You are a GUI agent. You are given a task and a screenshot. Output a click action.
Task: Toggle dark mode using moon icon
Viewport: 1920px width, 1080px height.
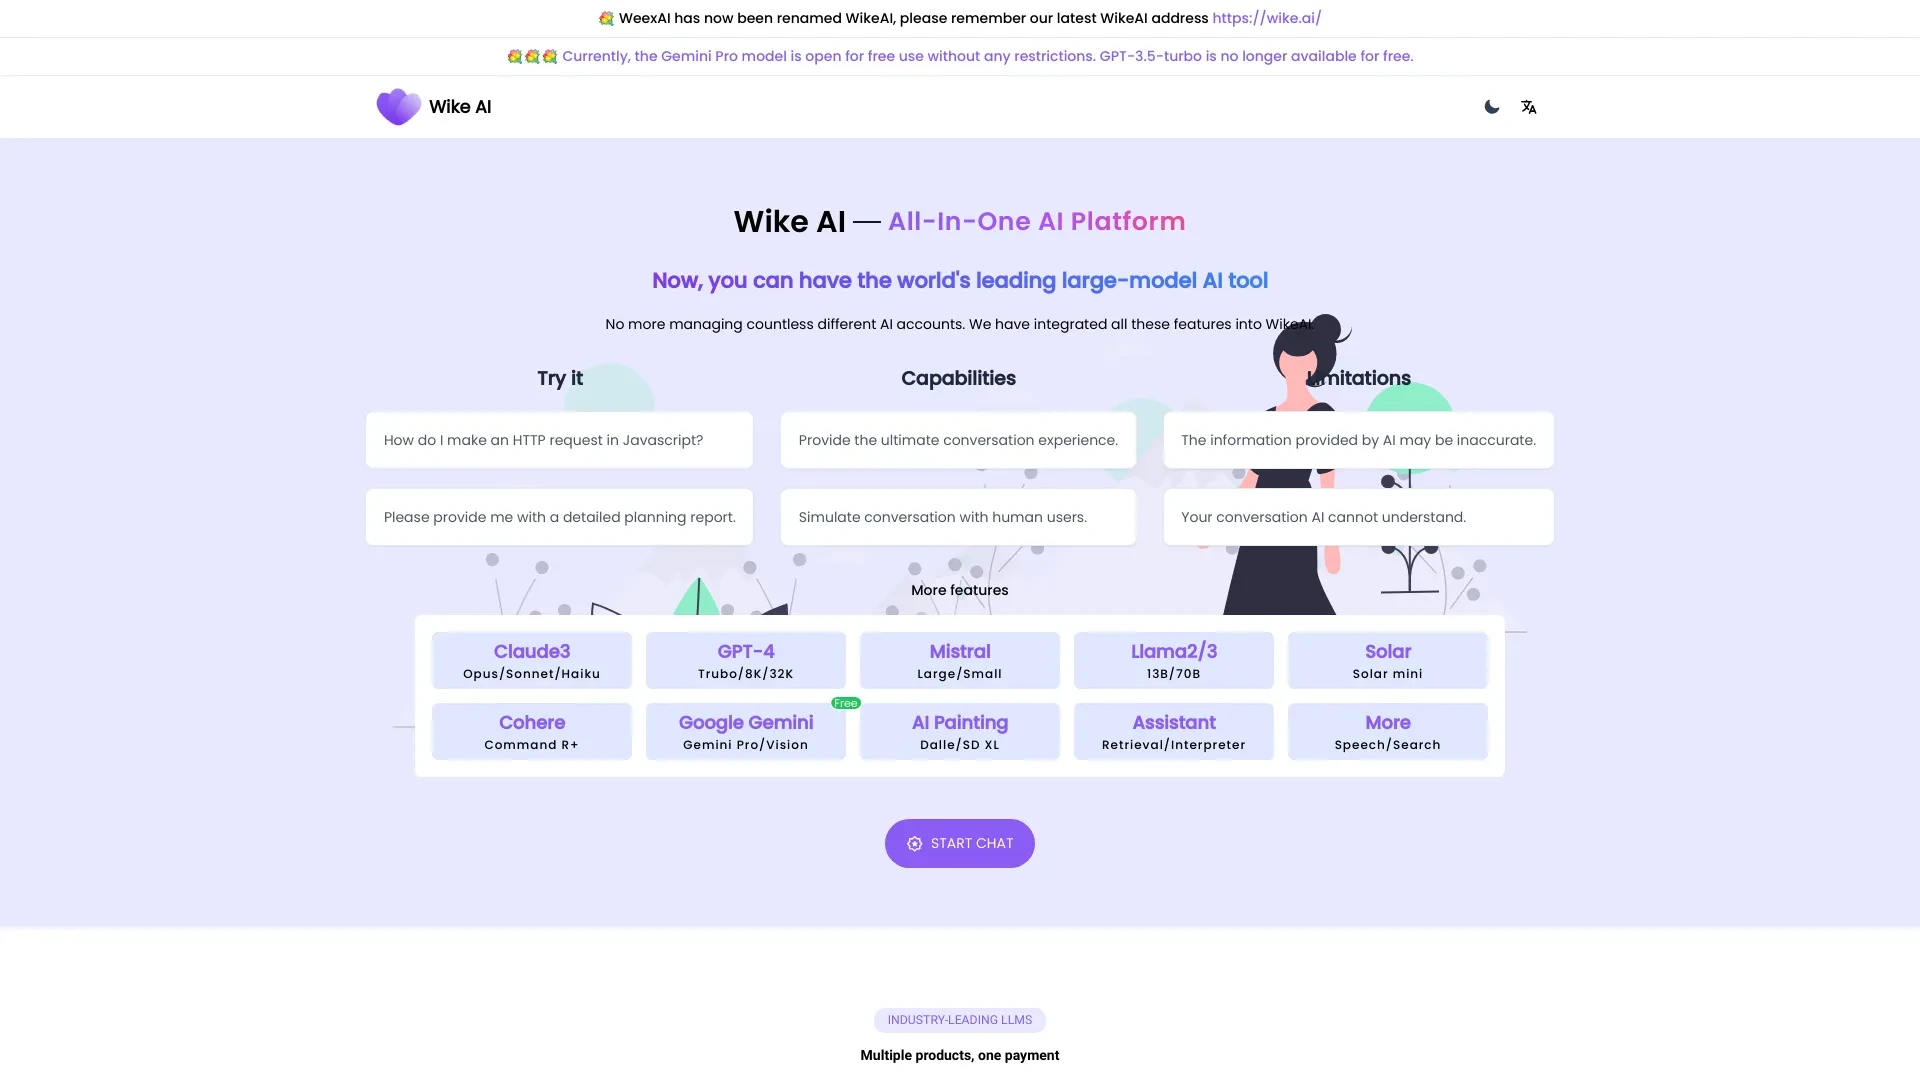coord(1491,105)
